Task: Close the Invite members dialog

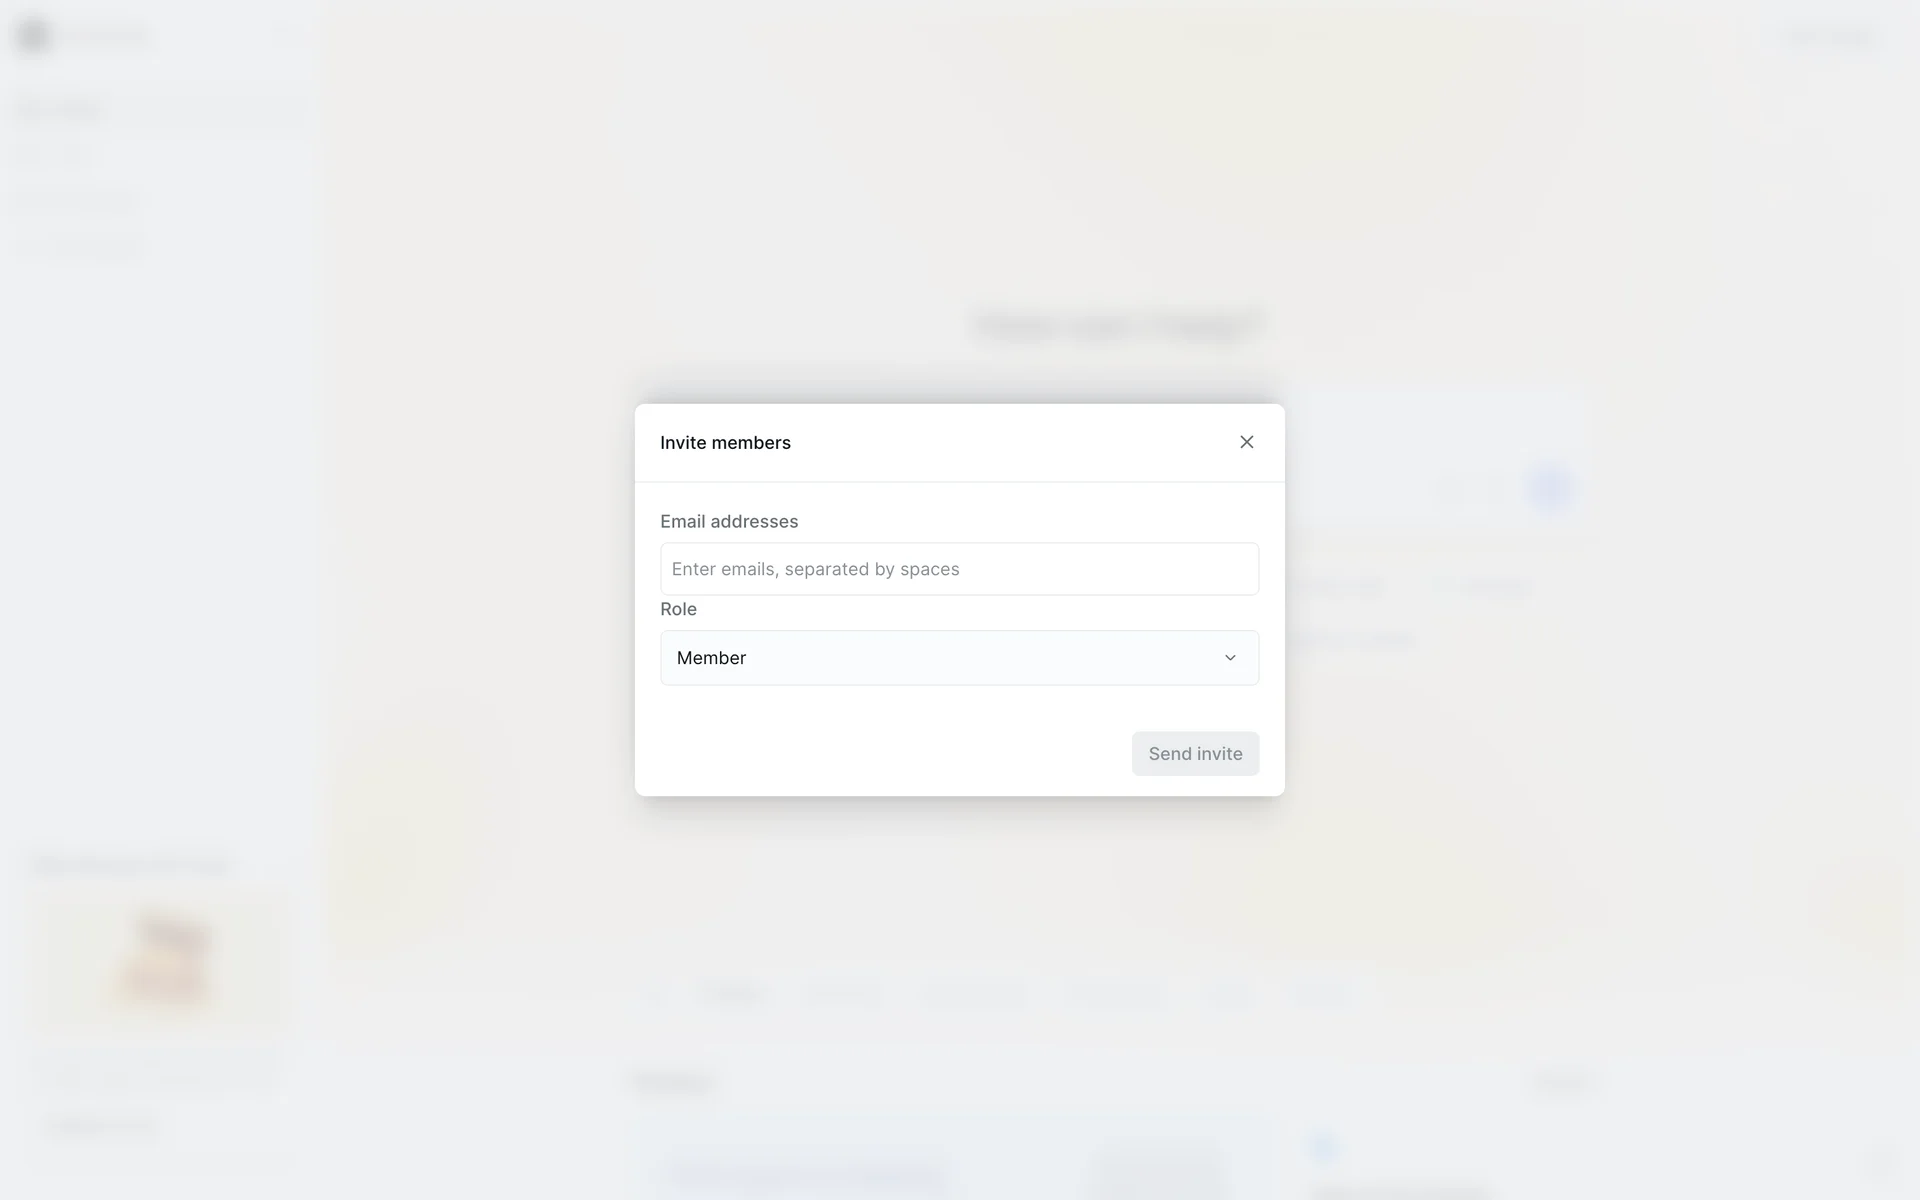Action: (1246, 442)
